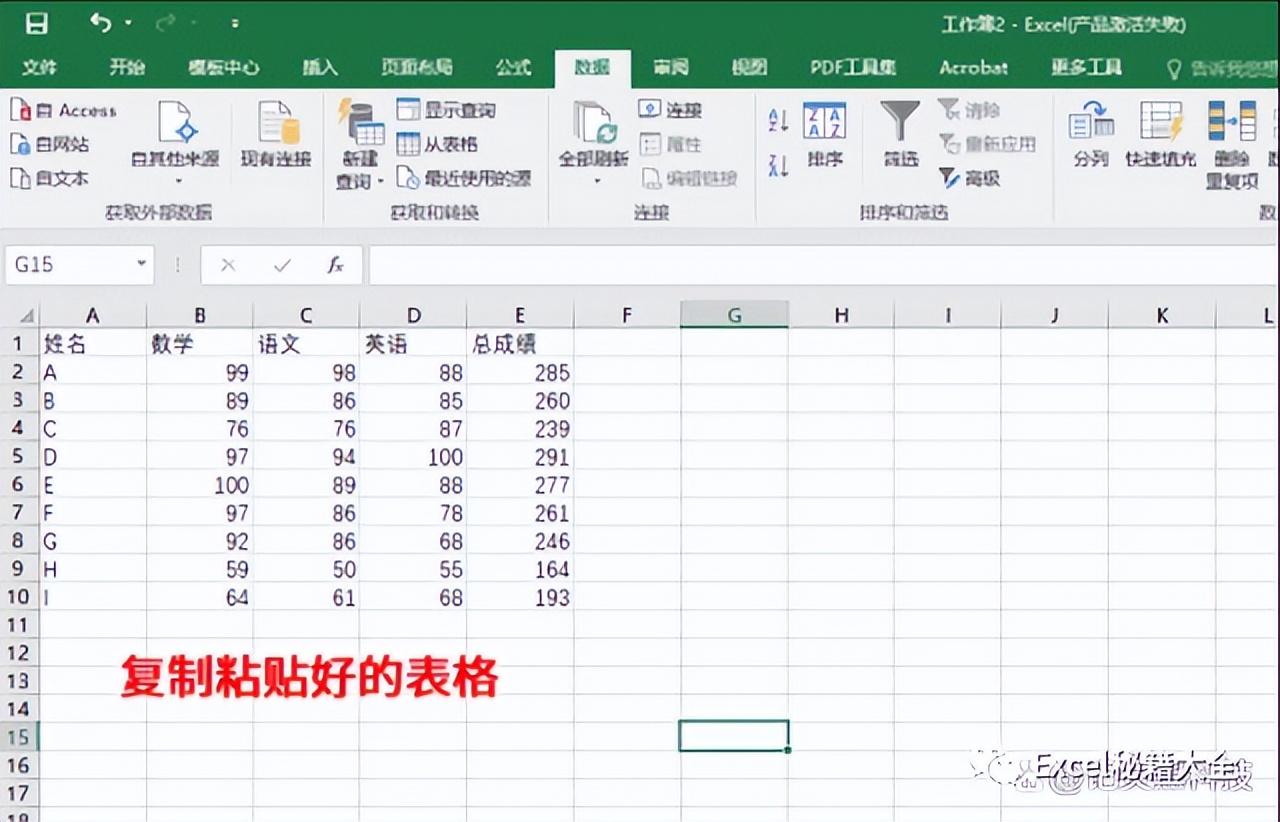Click the formula bar confirm checkmark

[282, 265]
